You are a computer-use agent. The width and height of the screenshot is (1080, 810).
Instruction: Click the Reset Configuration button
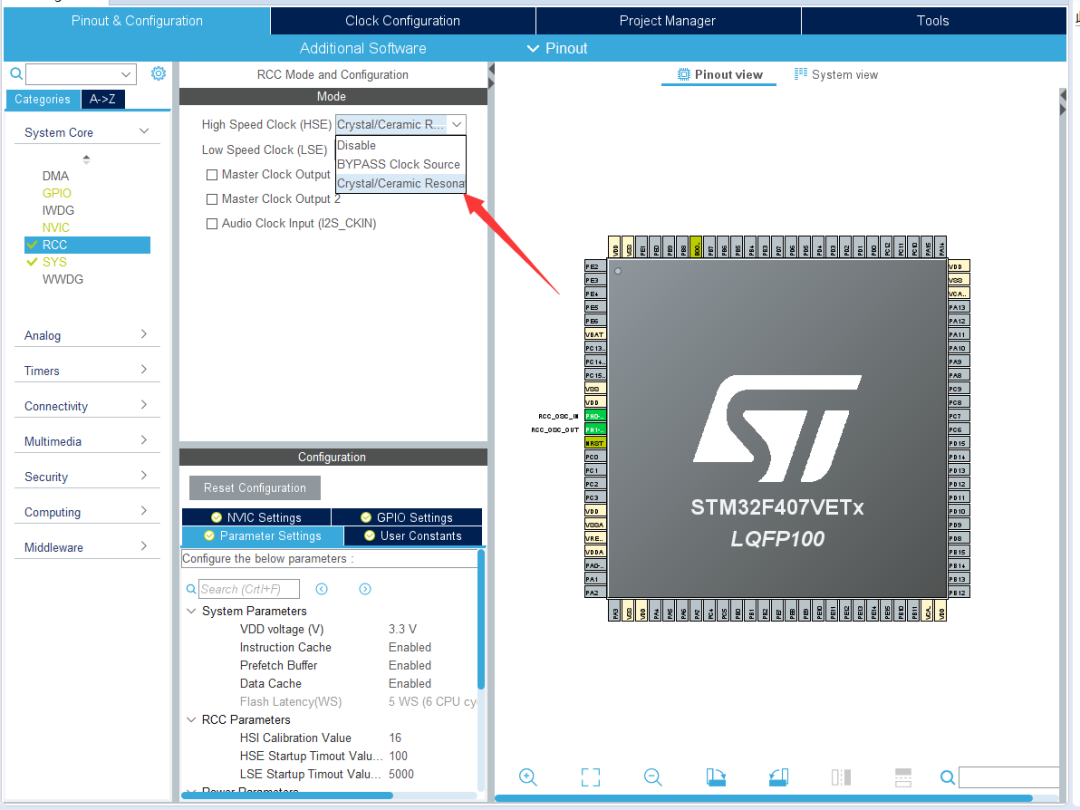click(255, 488)
